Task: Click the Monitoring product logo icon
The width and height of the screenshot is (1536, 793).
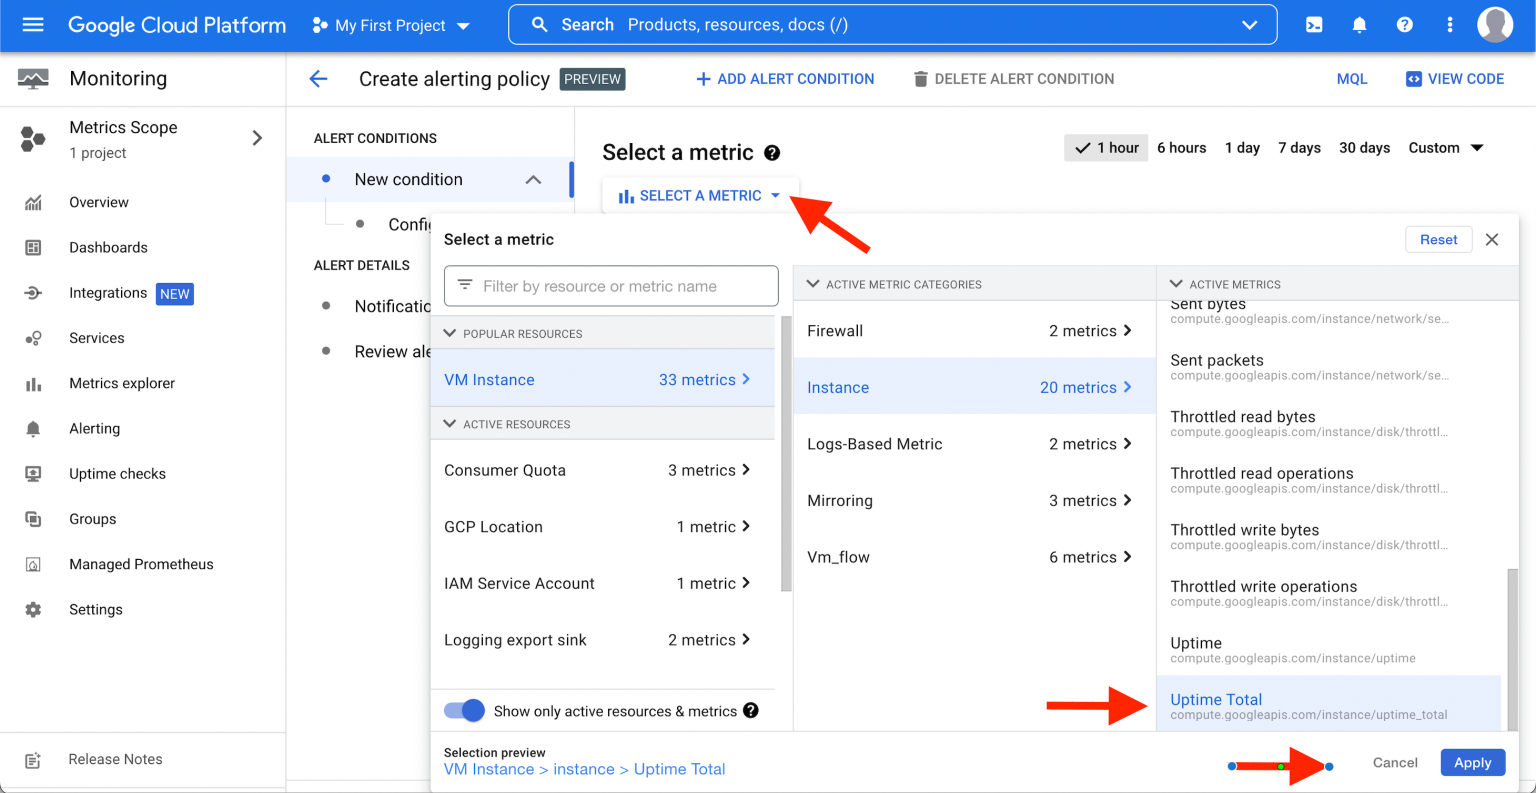Action: point(33,79)
